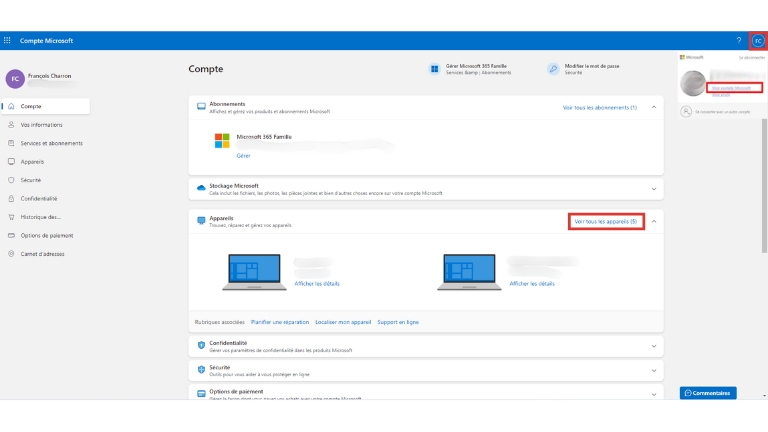Open Vos informations in the sidebar
The height and width of the screenshot is (432, 768).
coord(41,125)
